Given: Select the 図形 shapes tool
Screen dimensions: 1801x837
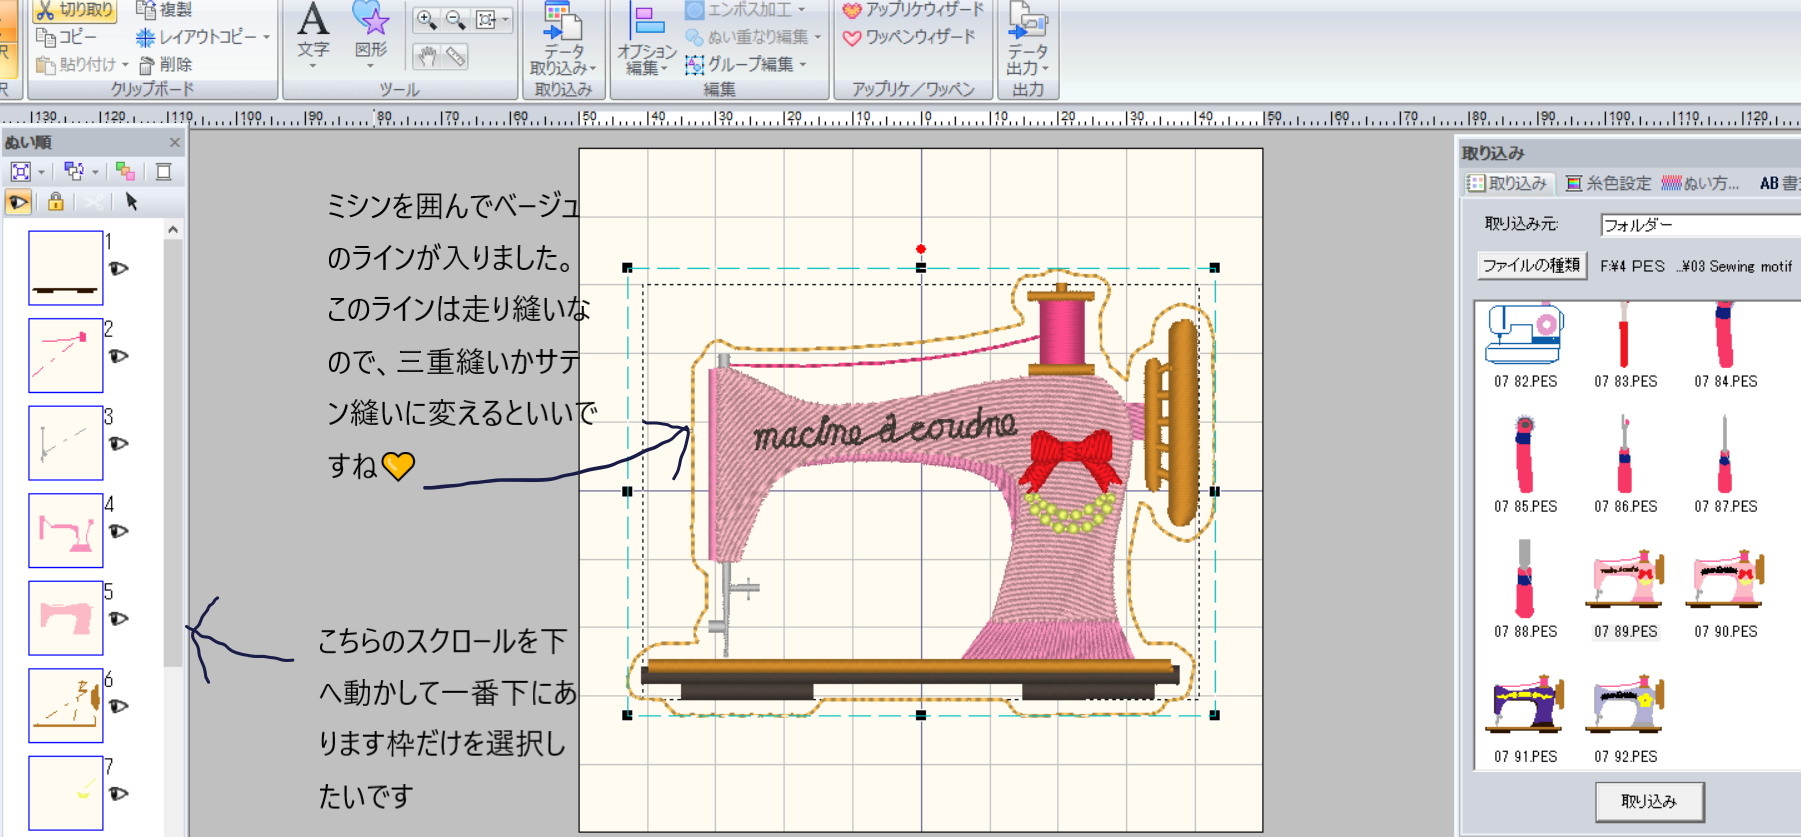Looking at the screenshot, I should pyautogui.click(x=370, y=35).
